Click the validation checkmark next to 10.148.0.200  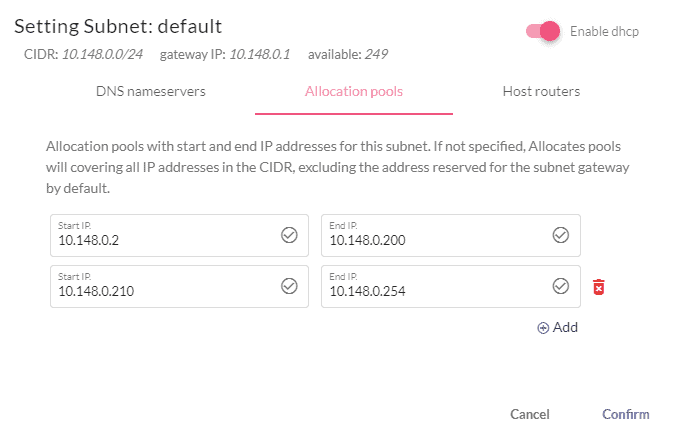click(561, 235)
